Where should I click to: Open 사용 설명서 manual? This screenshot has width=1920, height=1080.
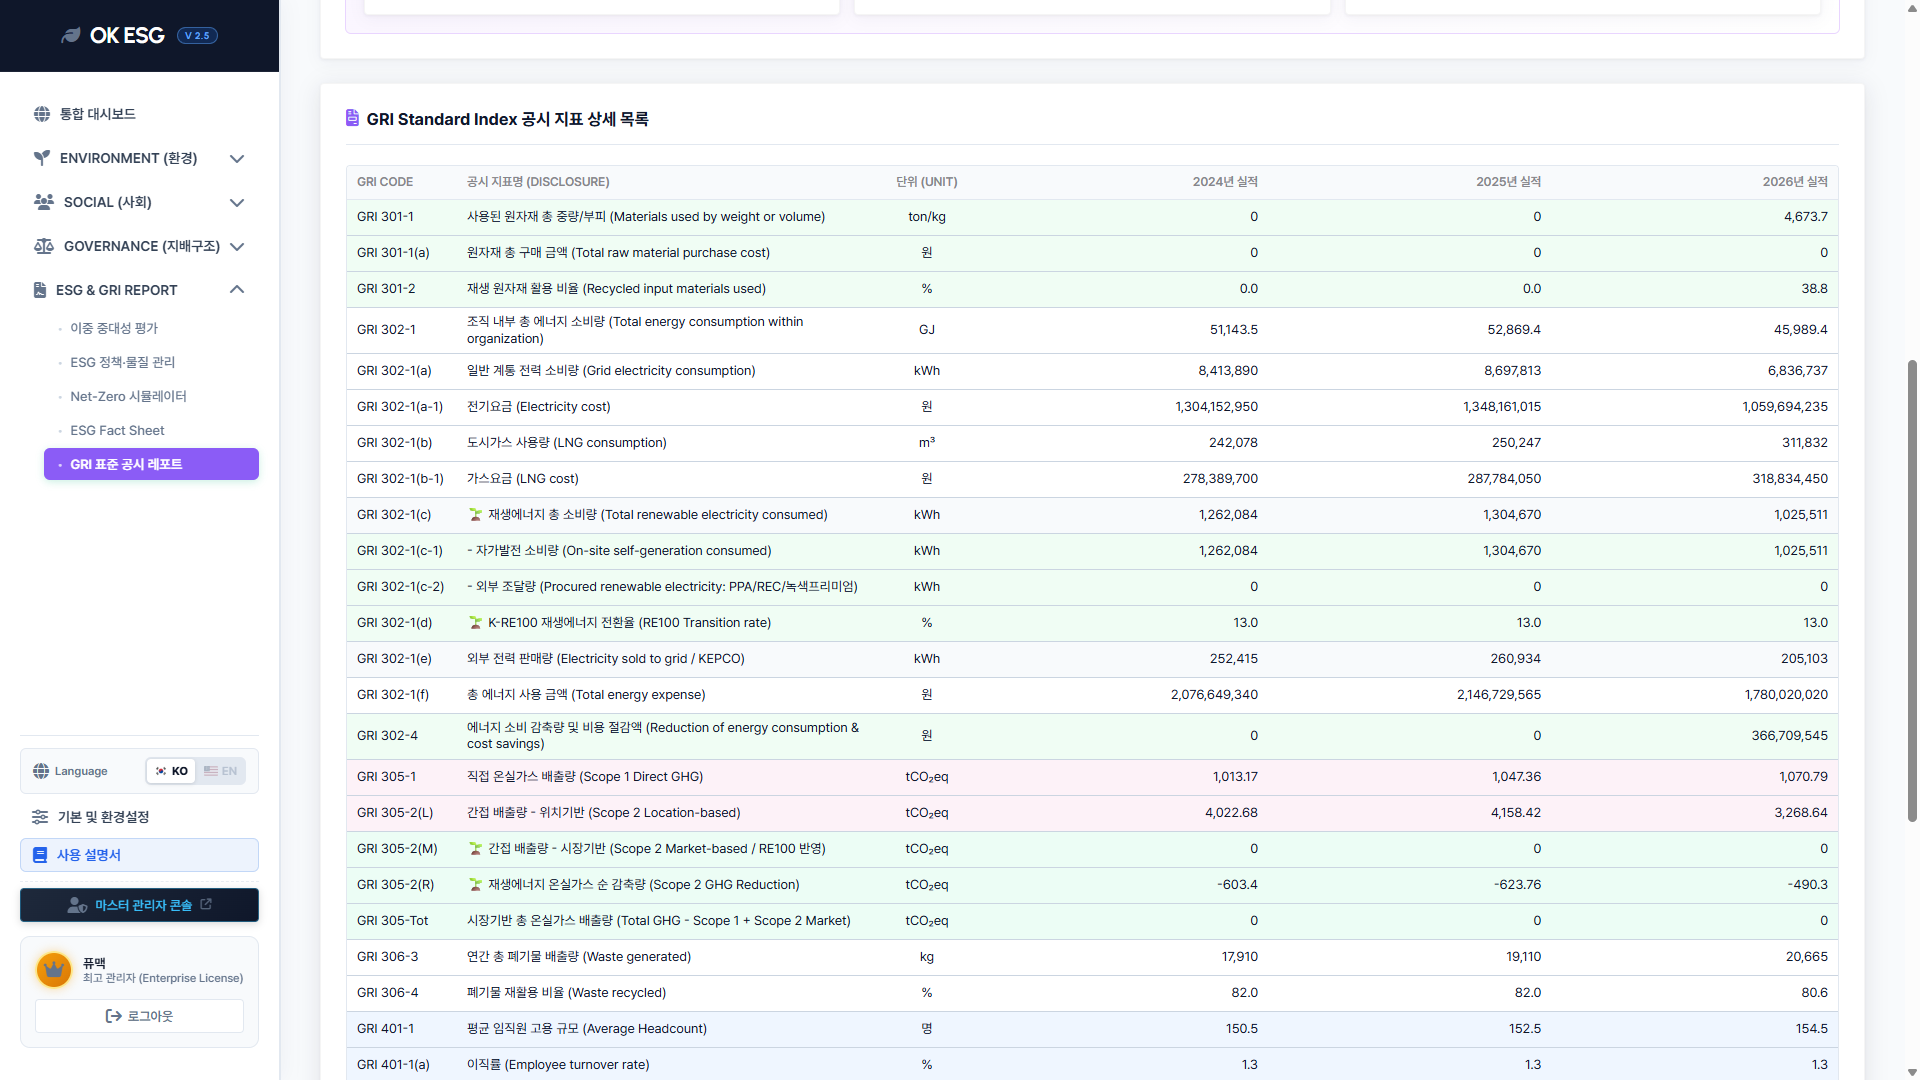click(x=139, y=855)
